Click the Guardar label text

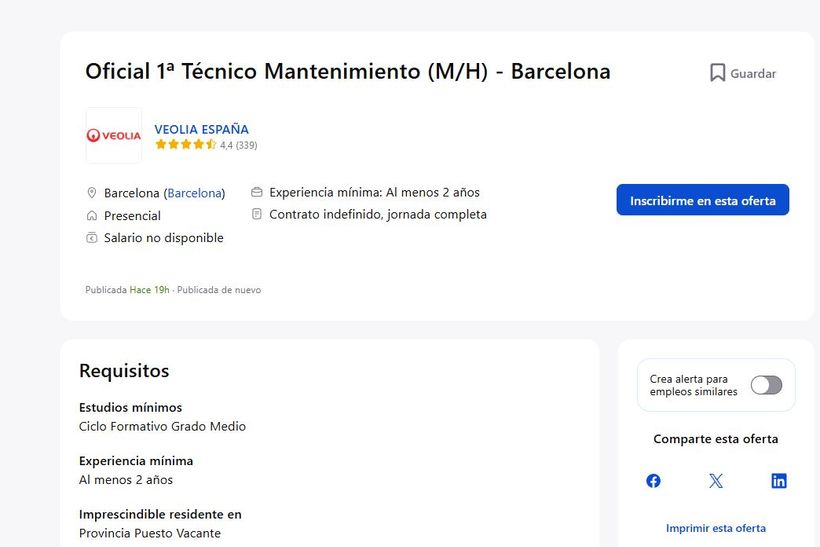753,73
